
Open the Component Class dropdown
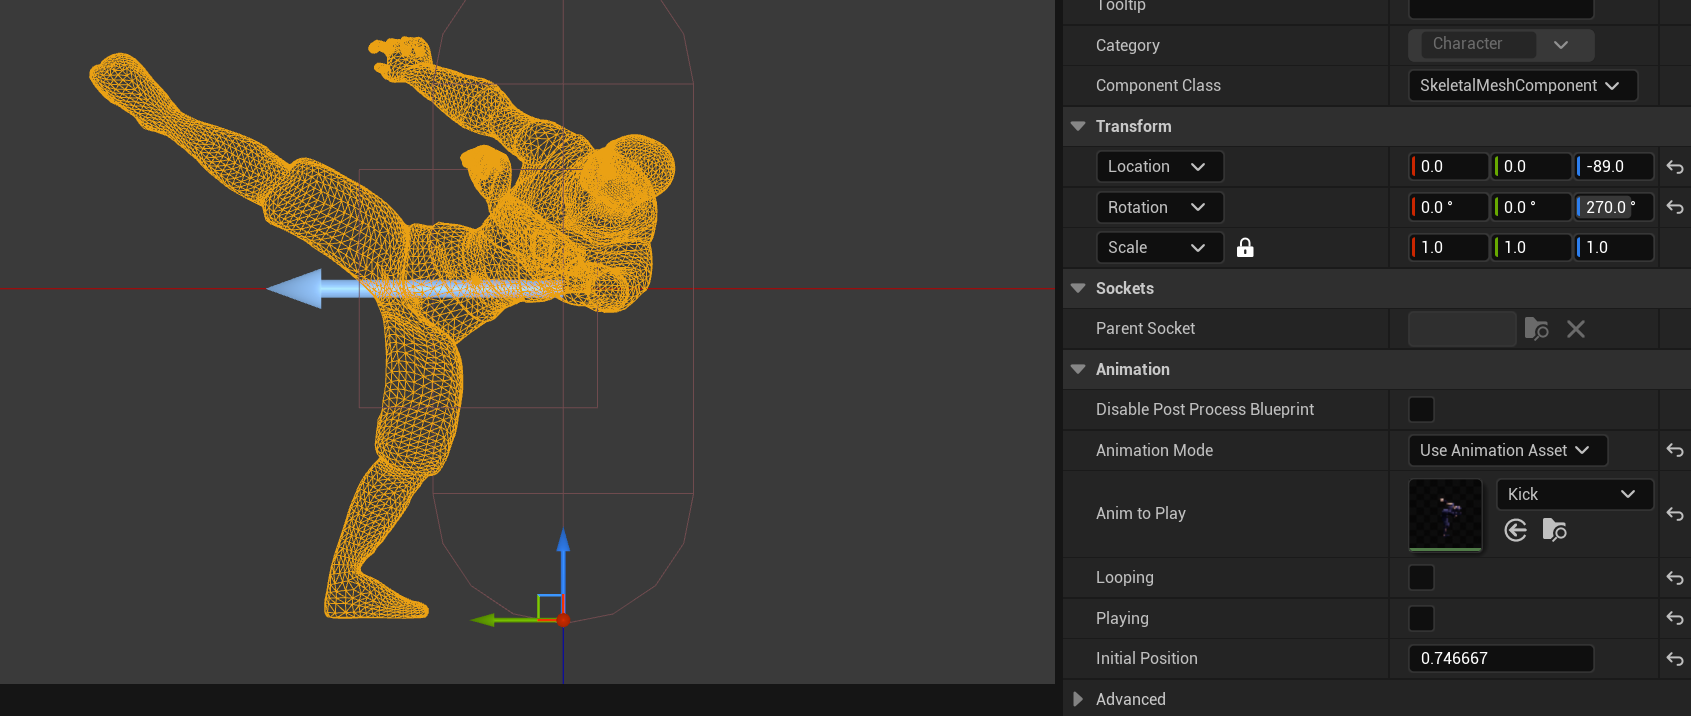click(1522, 86)
